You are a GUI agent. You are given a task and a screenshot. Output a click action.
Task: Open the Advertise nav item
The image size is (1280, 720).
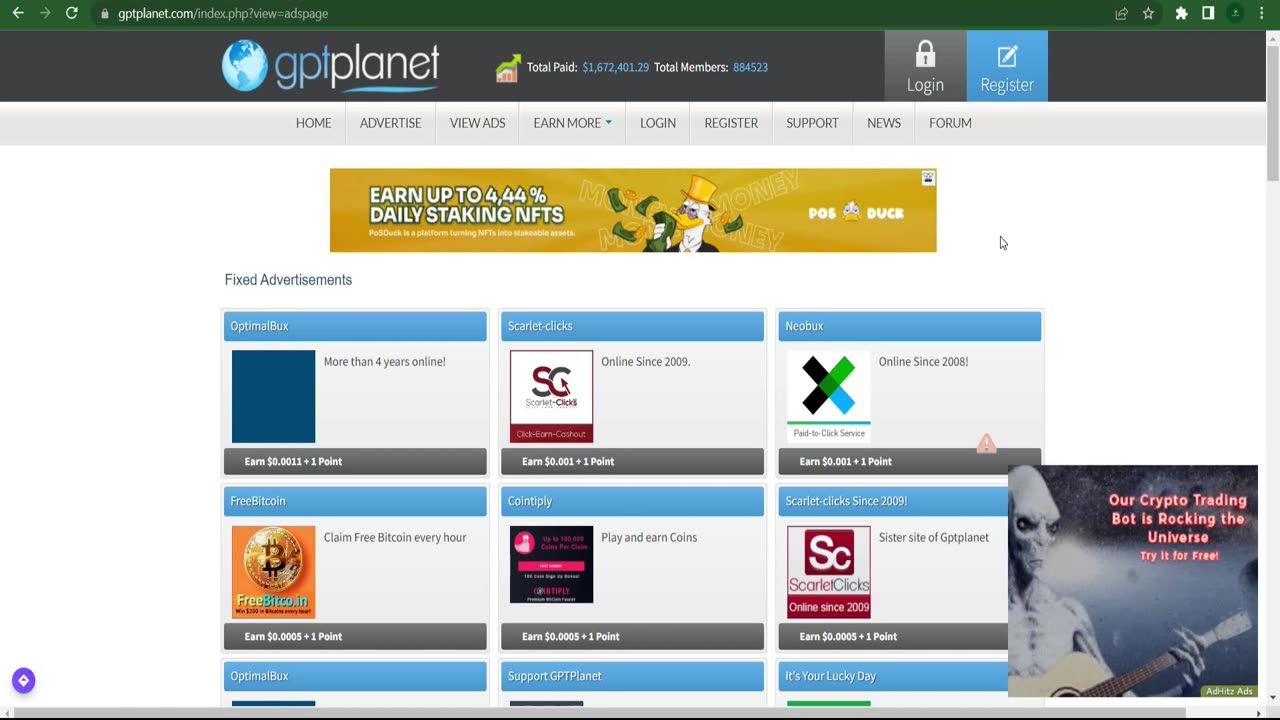[x=390, y=123]
